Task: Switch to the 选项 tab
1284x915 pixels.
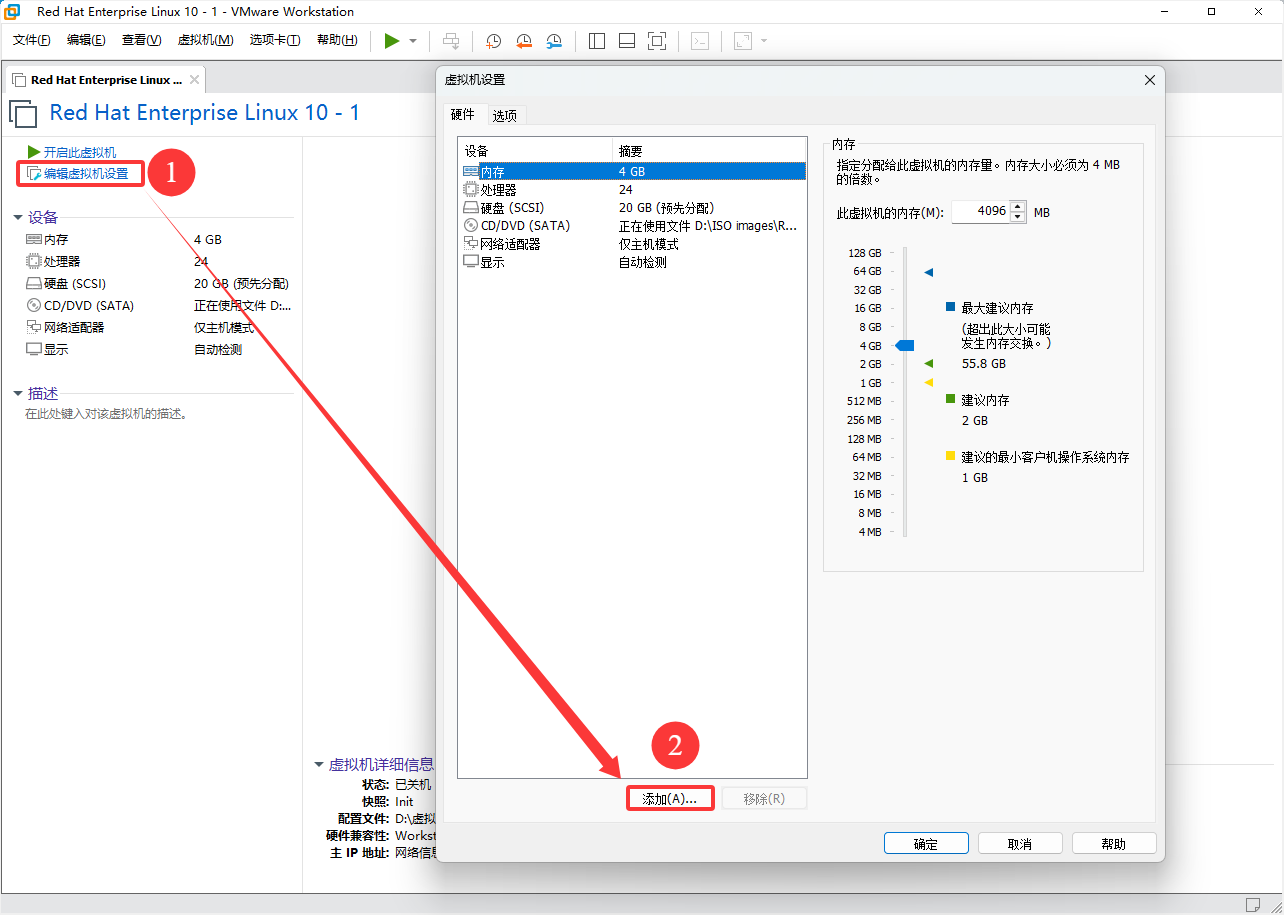Action: click(505, 115)
